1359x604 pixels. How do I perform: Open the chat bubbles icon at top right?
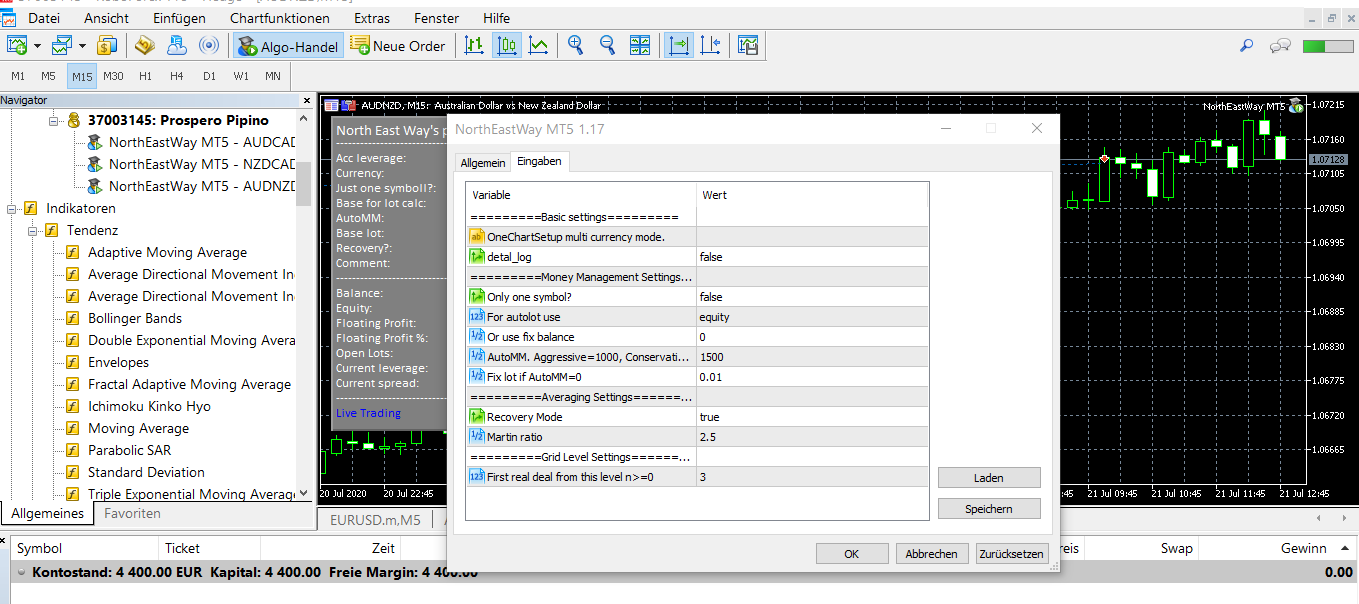pos(1279,46)
